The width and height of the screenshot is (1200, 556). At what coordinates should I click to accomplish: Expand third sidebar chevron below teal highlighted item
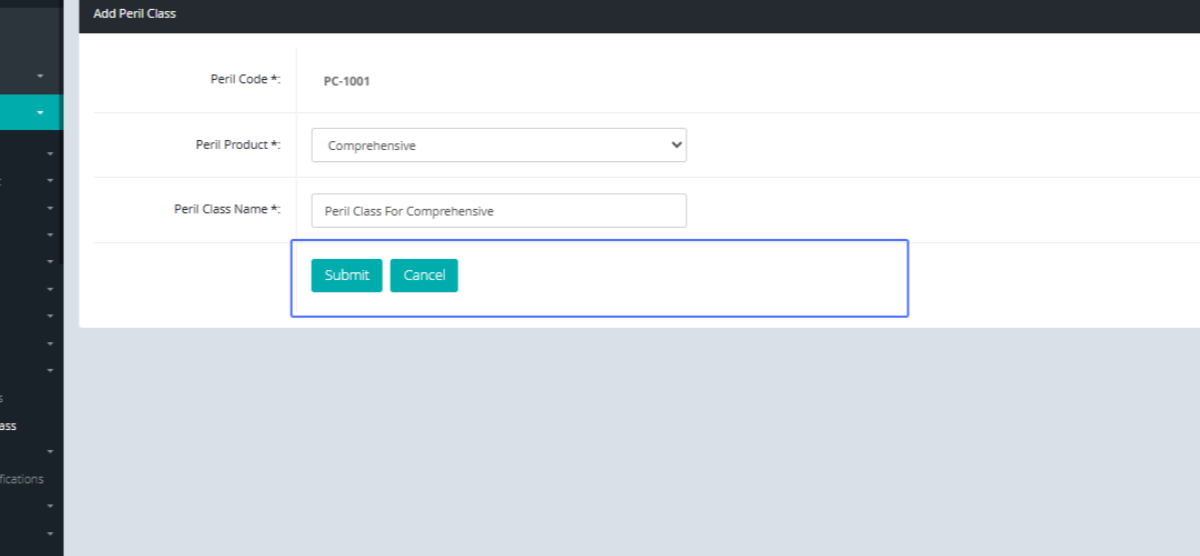tap(50, 208)
